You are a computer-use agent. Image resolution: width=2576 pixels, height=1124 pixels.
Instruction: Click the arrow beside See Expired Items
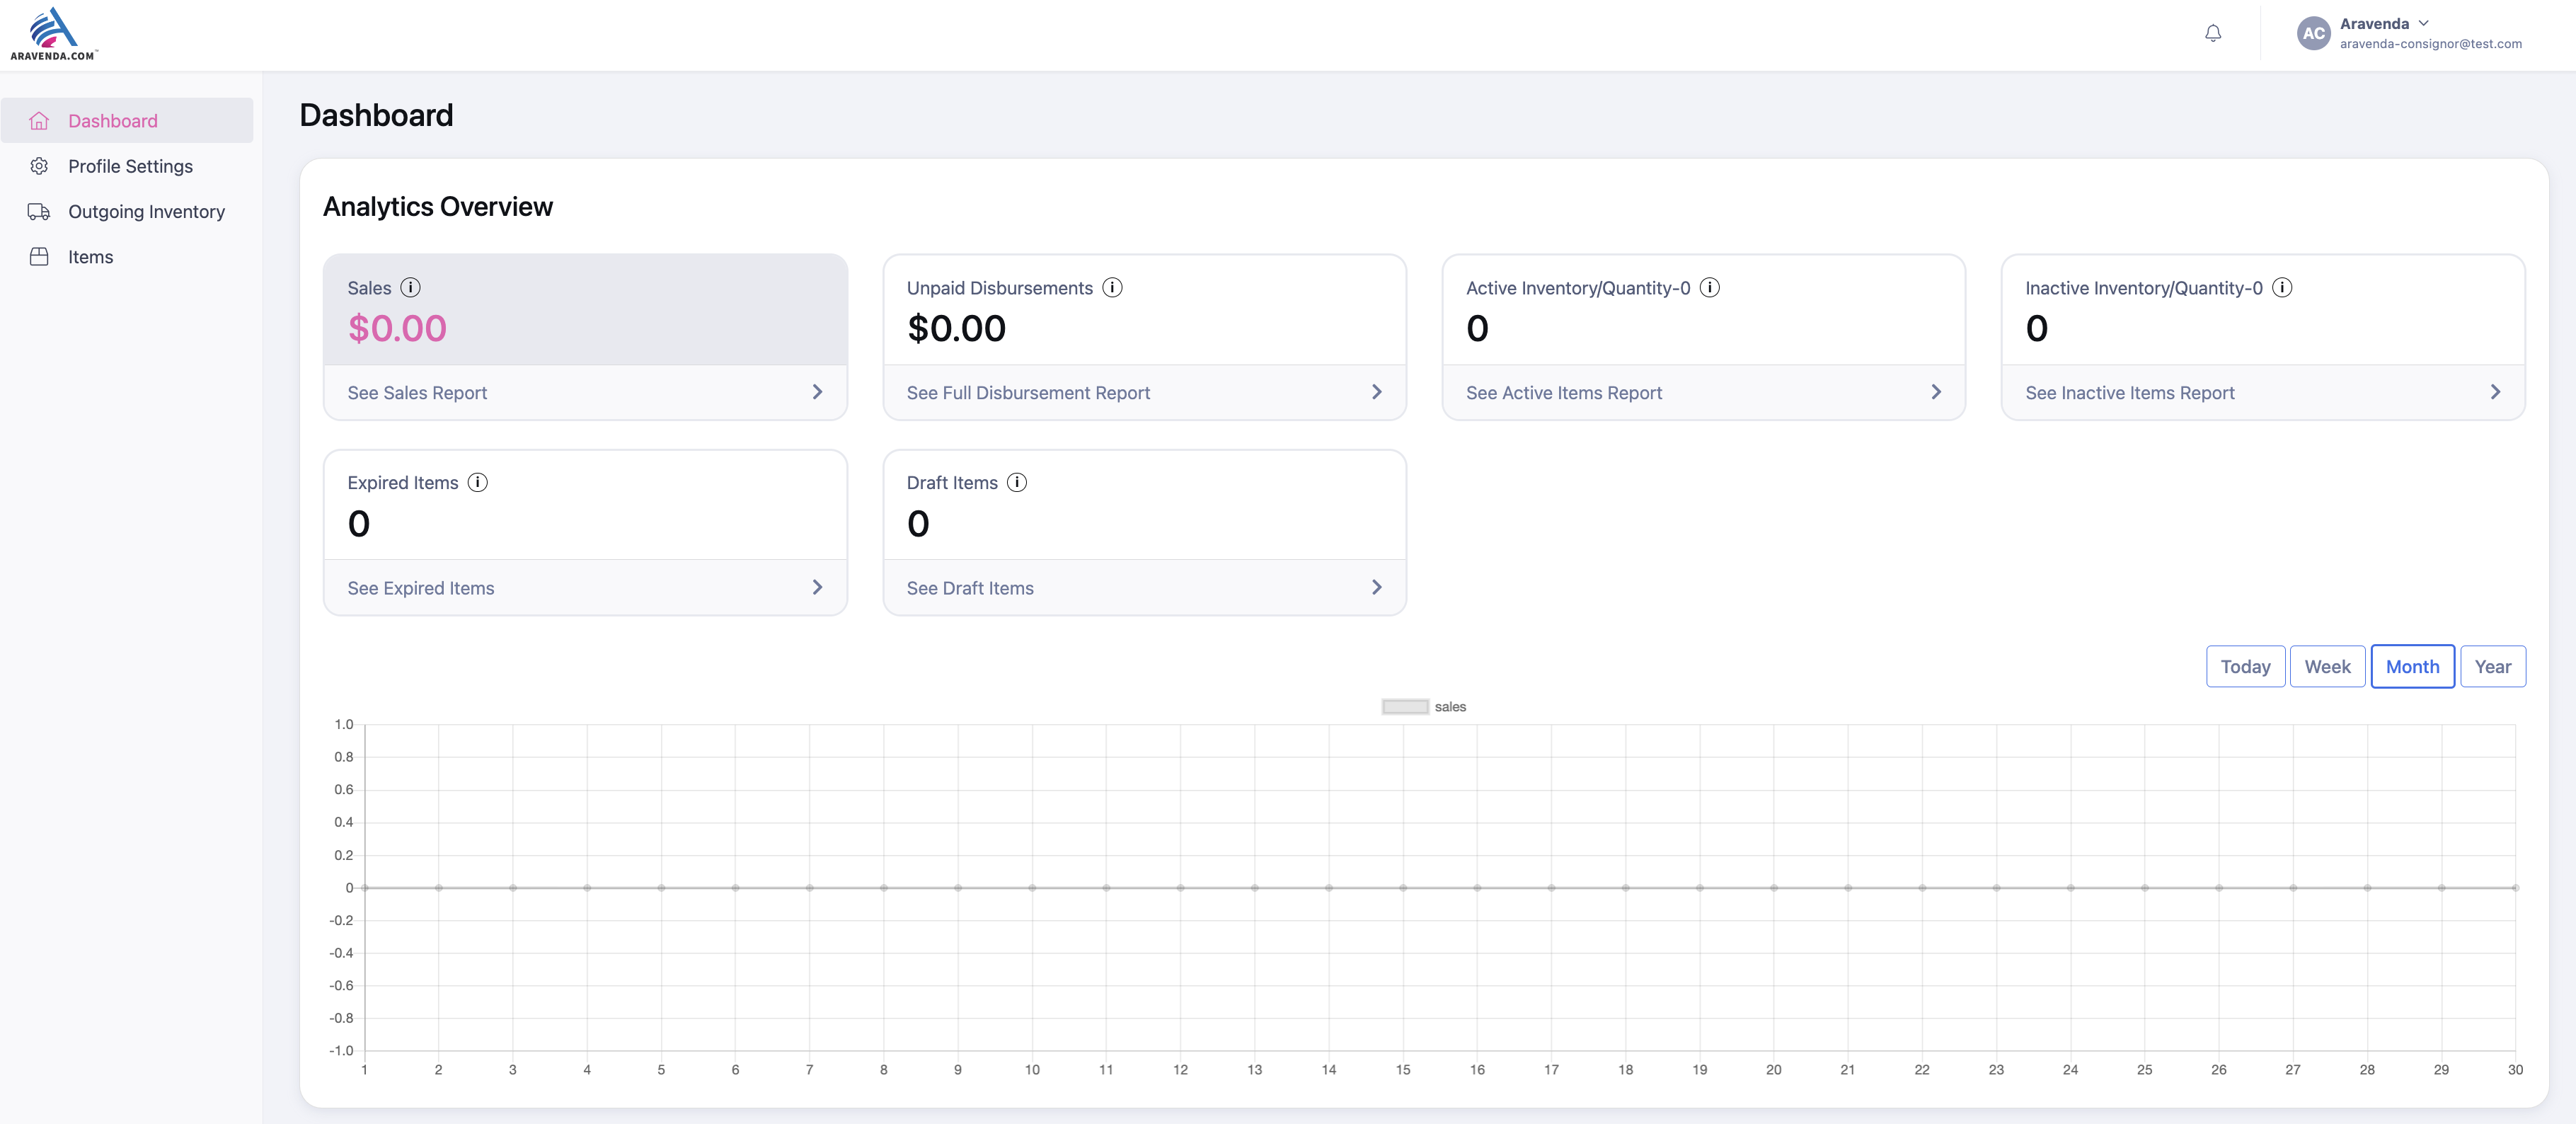[x=817, y=587]
